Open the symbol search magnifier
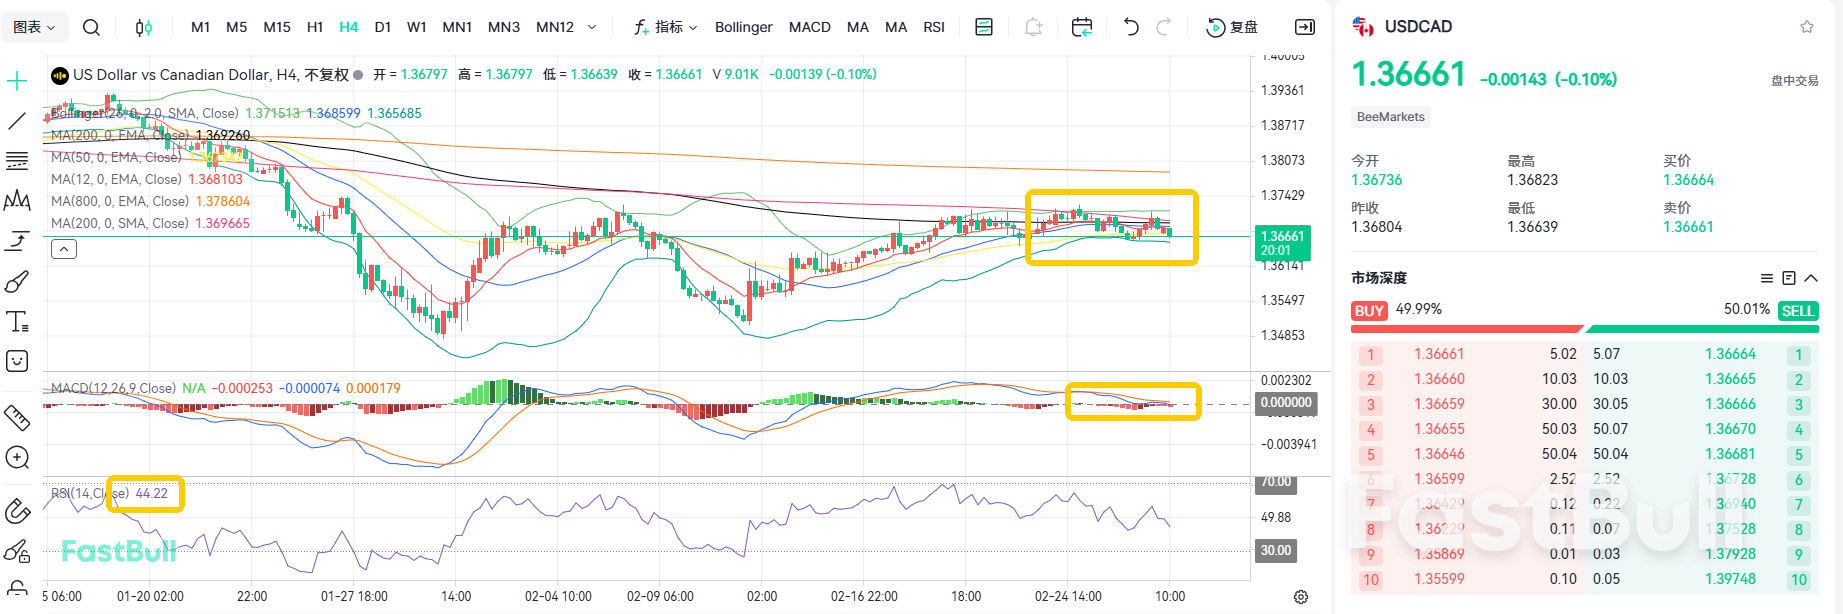 click(x=91, y=27)
